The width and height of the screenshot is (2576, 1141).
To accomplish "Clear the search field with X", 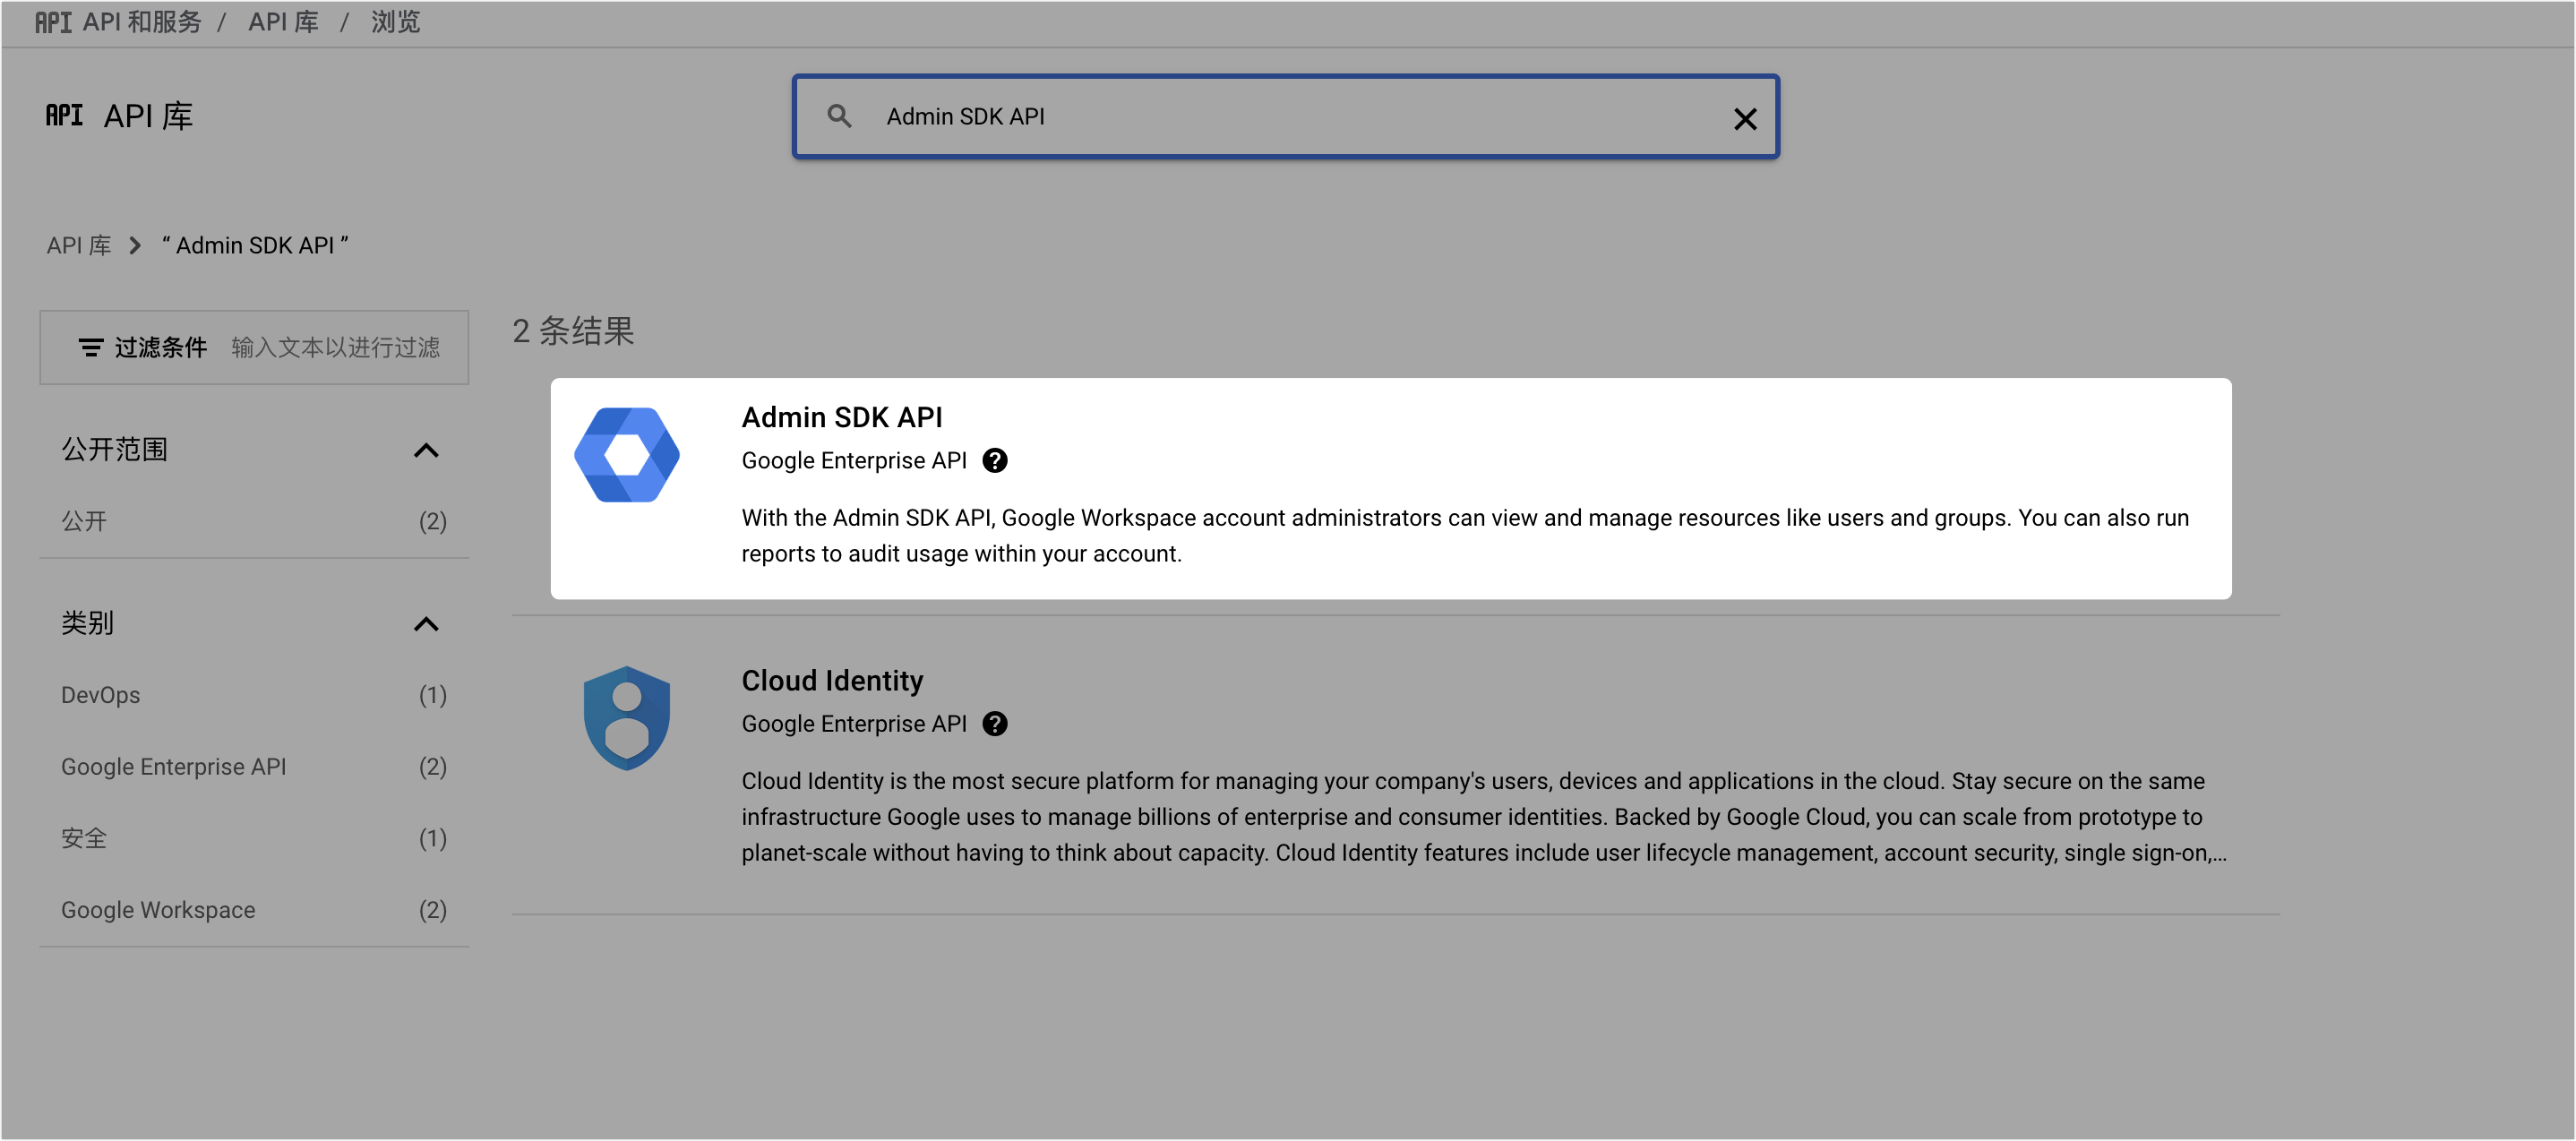I will click(1745, 119).
